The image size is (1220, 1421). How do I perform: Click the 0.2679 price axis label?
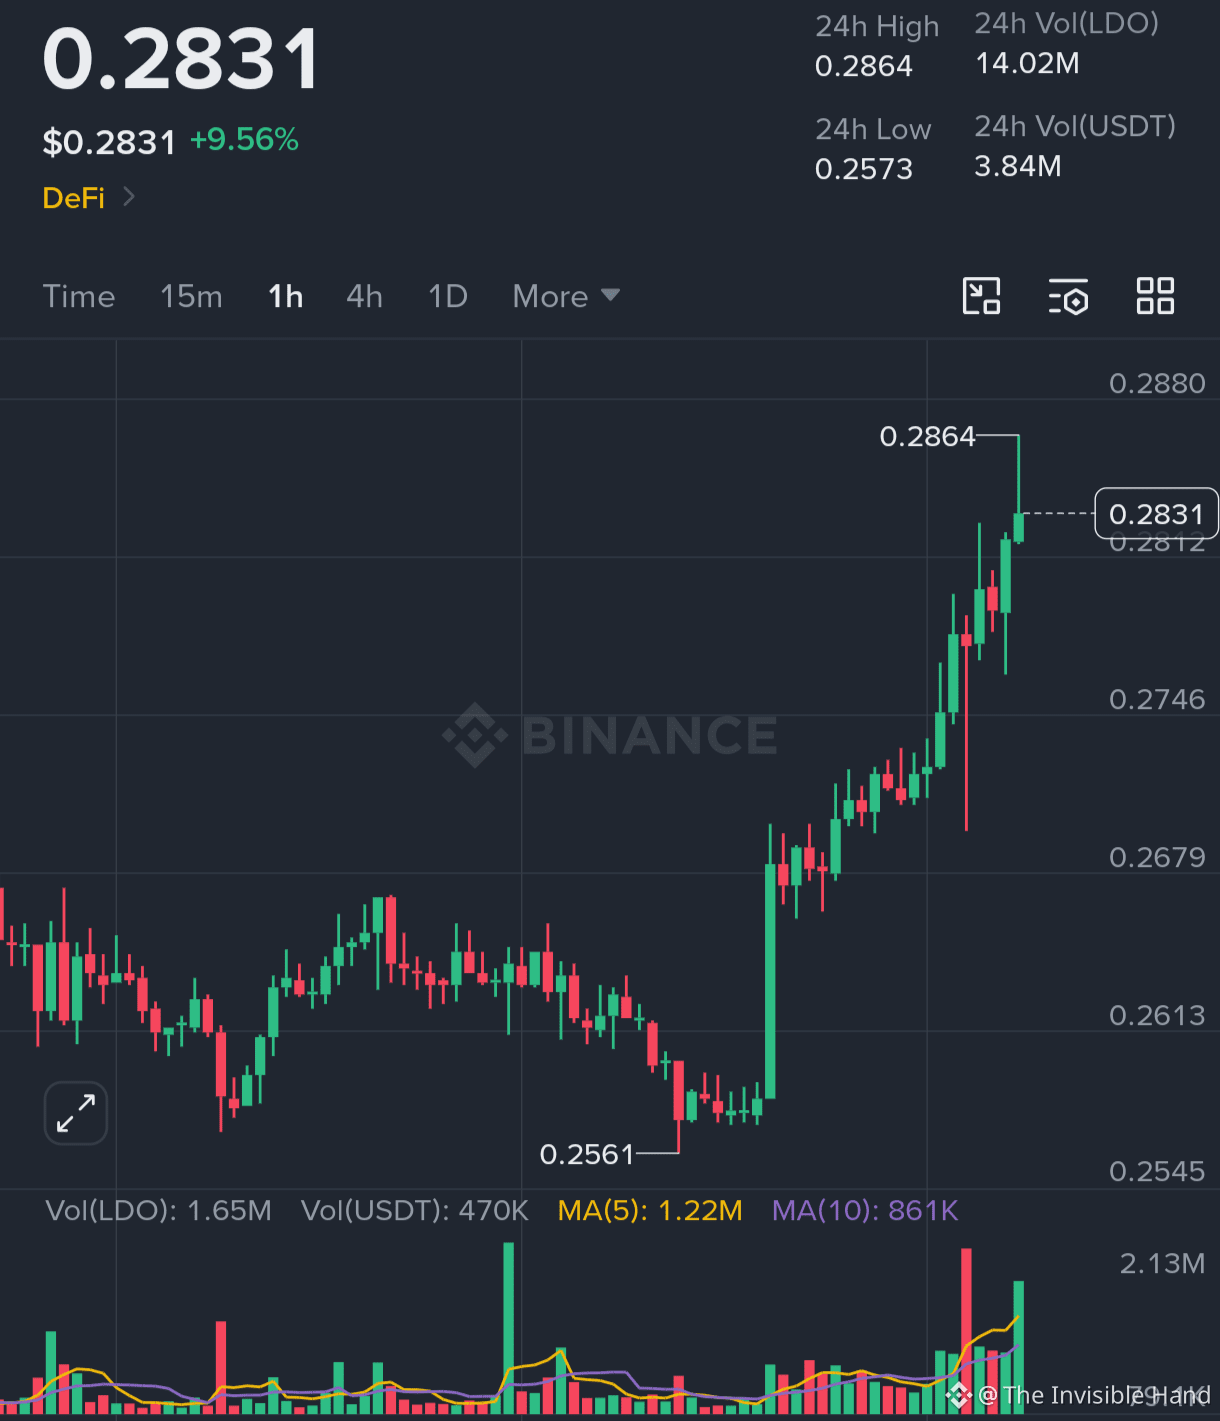1157,857
